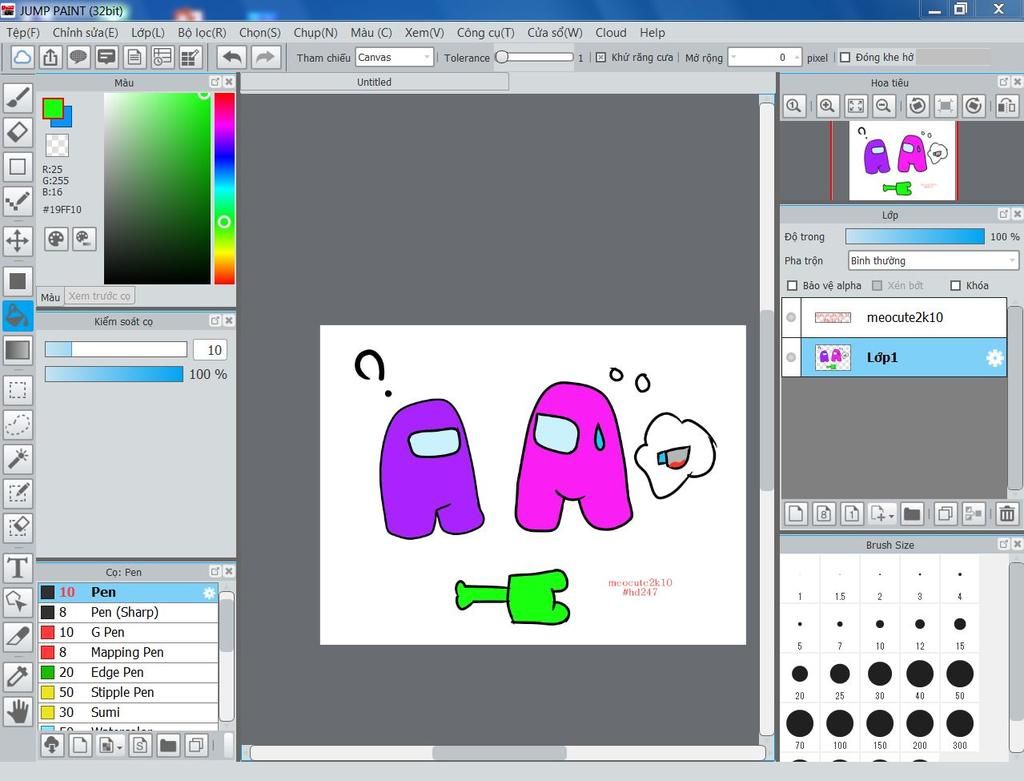Select the Eraser tool
Viewport: 1024px width, 781px height.
point(18,133)
